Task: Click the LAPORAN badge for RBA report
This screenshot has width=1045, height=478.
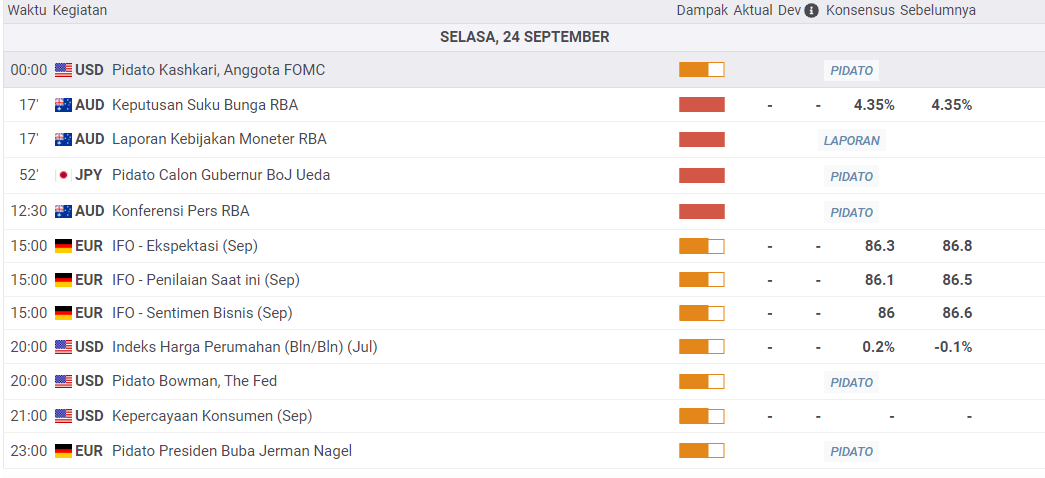Action: 851,141
